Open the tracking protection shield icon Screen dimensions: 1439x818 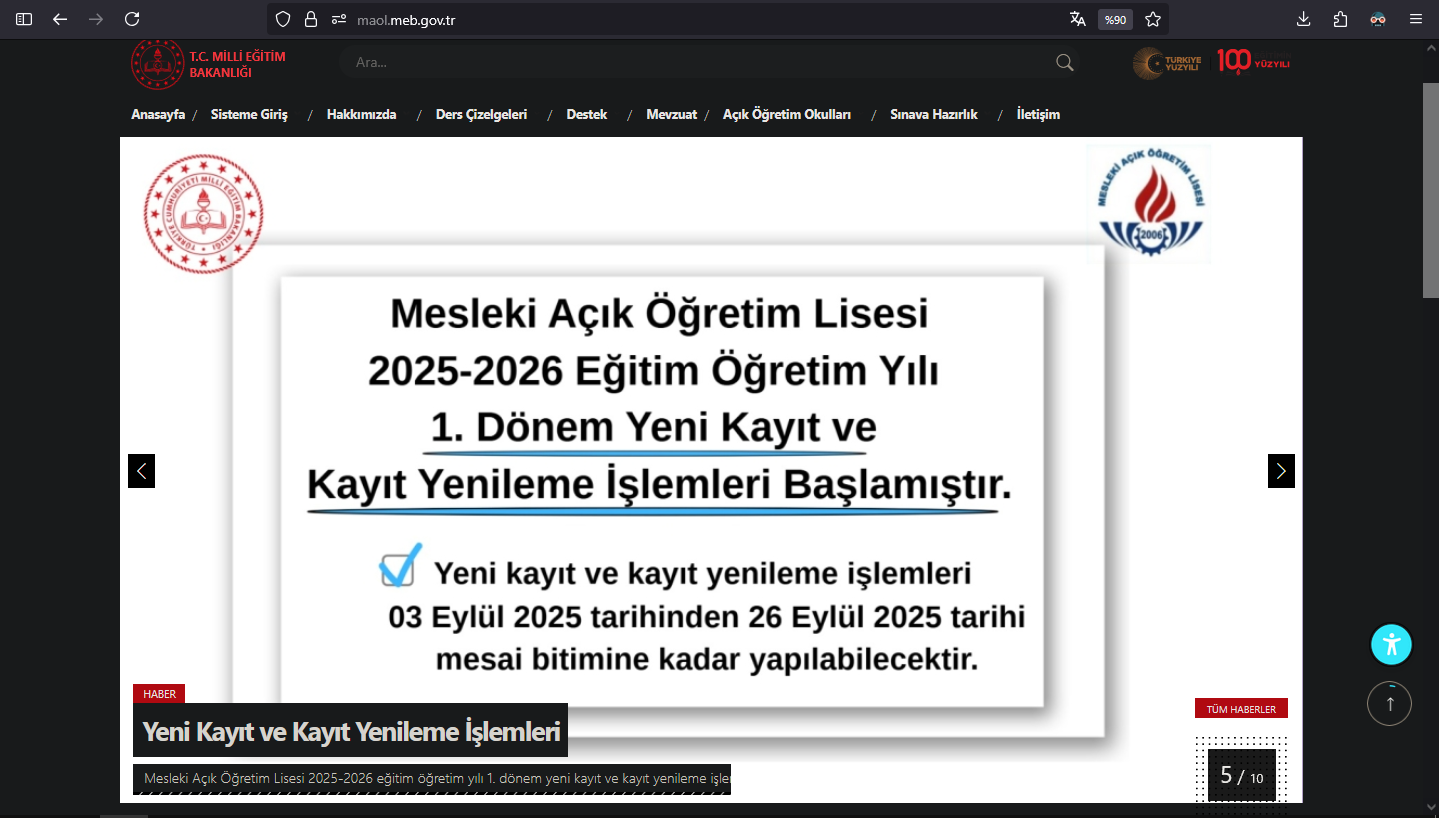click(x=283, y=19)
